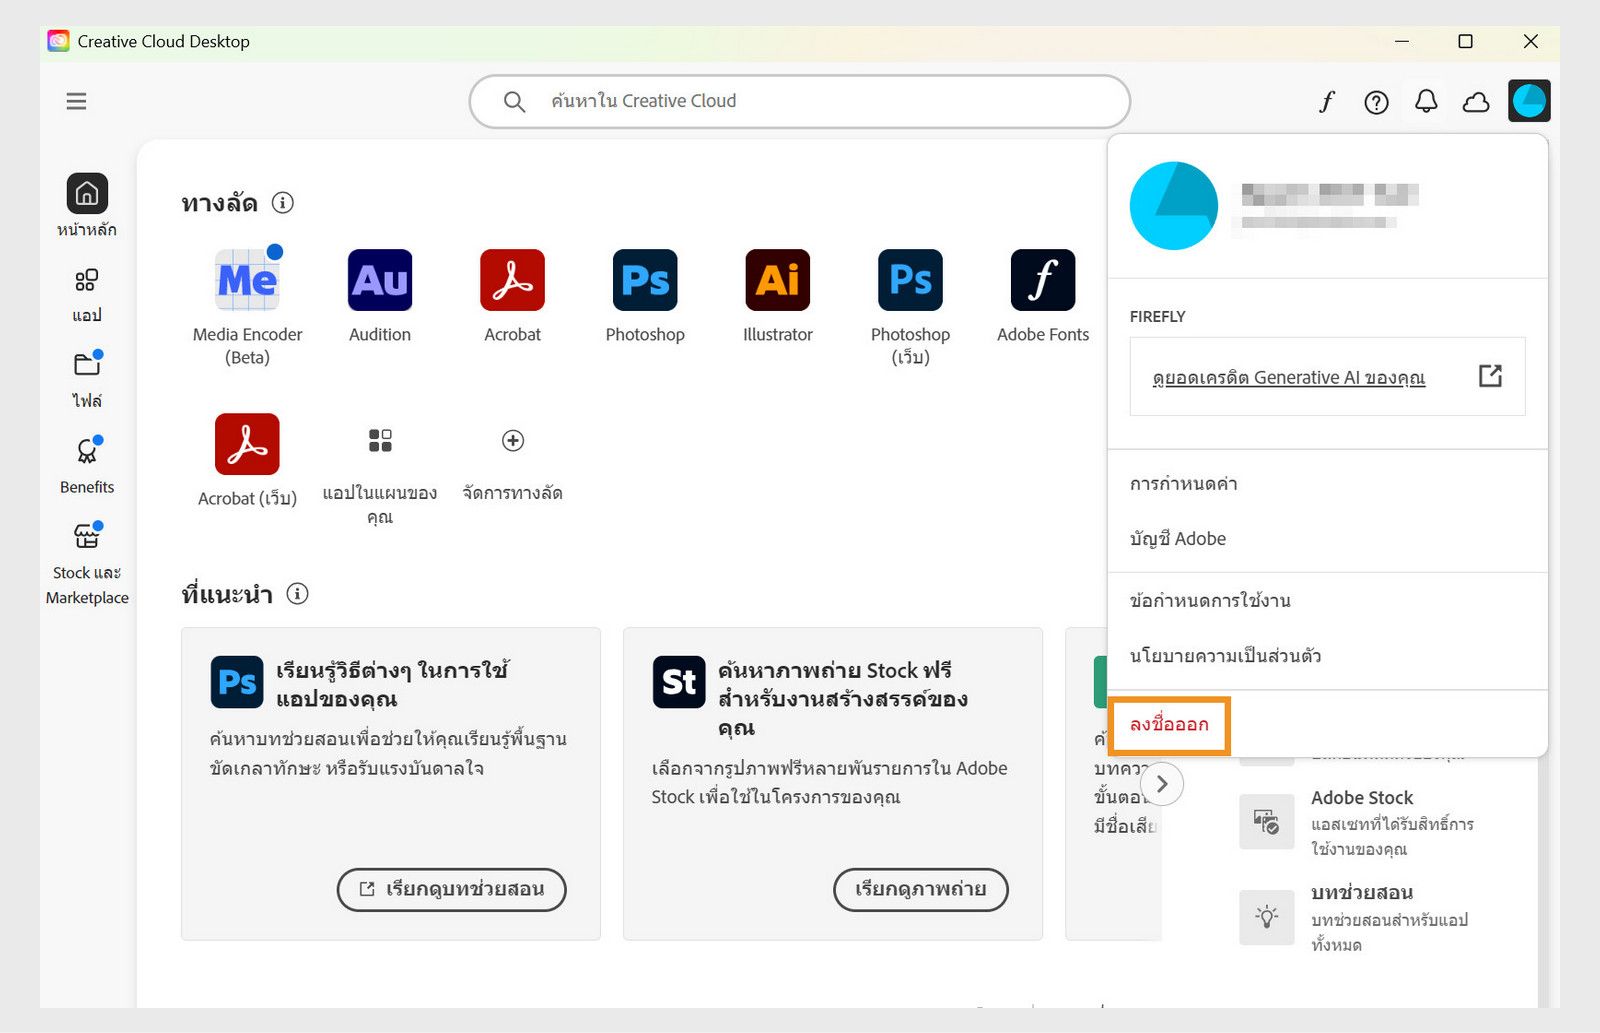Screen dimensions: 1600x1033
Task: Click the profile avatar in header
Action: tap(1529, 101)
